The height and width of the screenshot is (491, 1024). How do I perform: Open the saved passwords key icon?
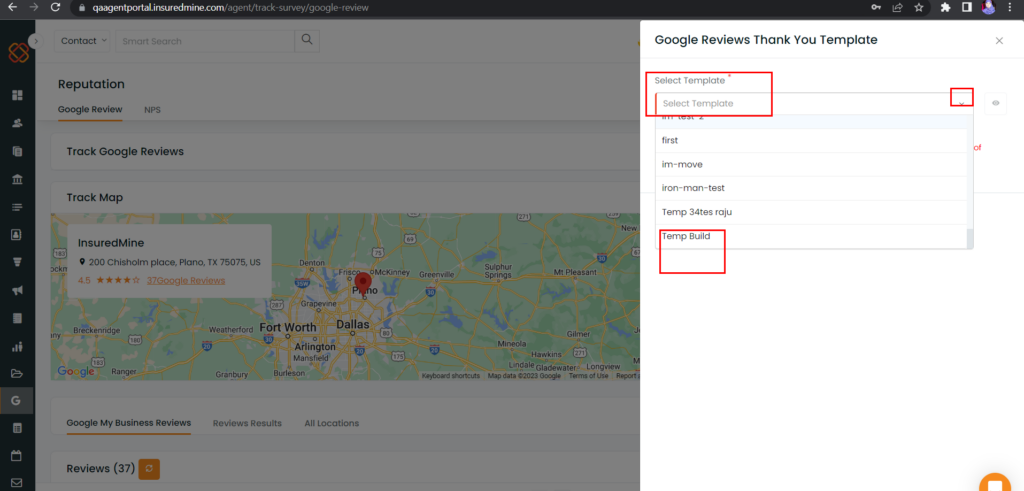point(876,7)
